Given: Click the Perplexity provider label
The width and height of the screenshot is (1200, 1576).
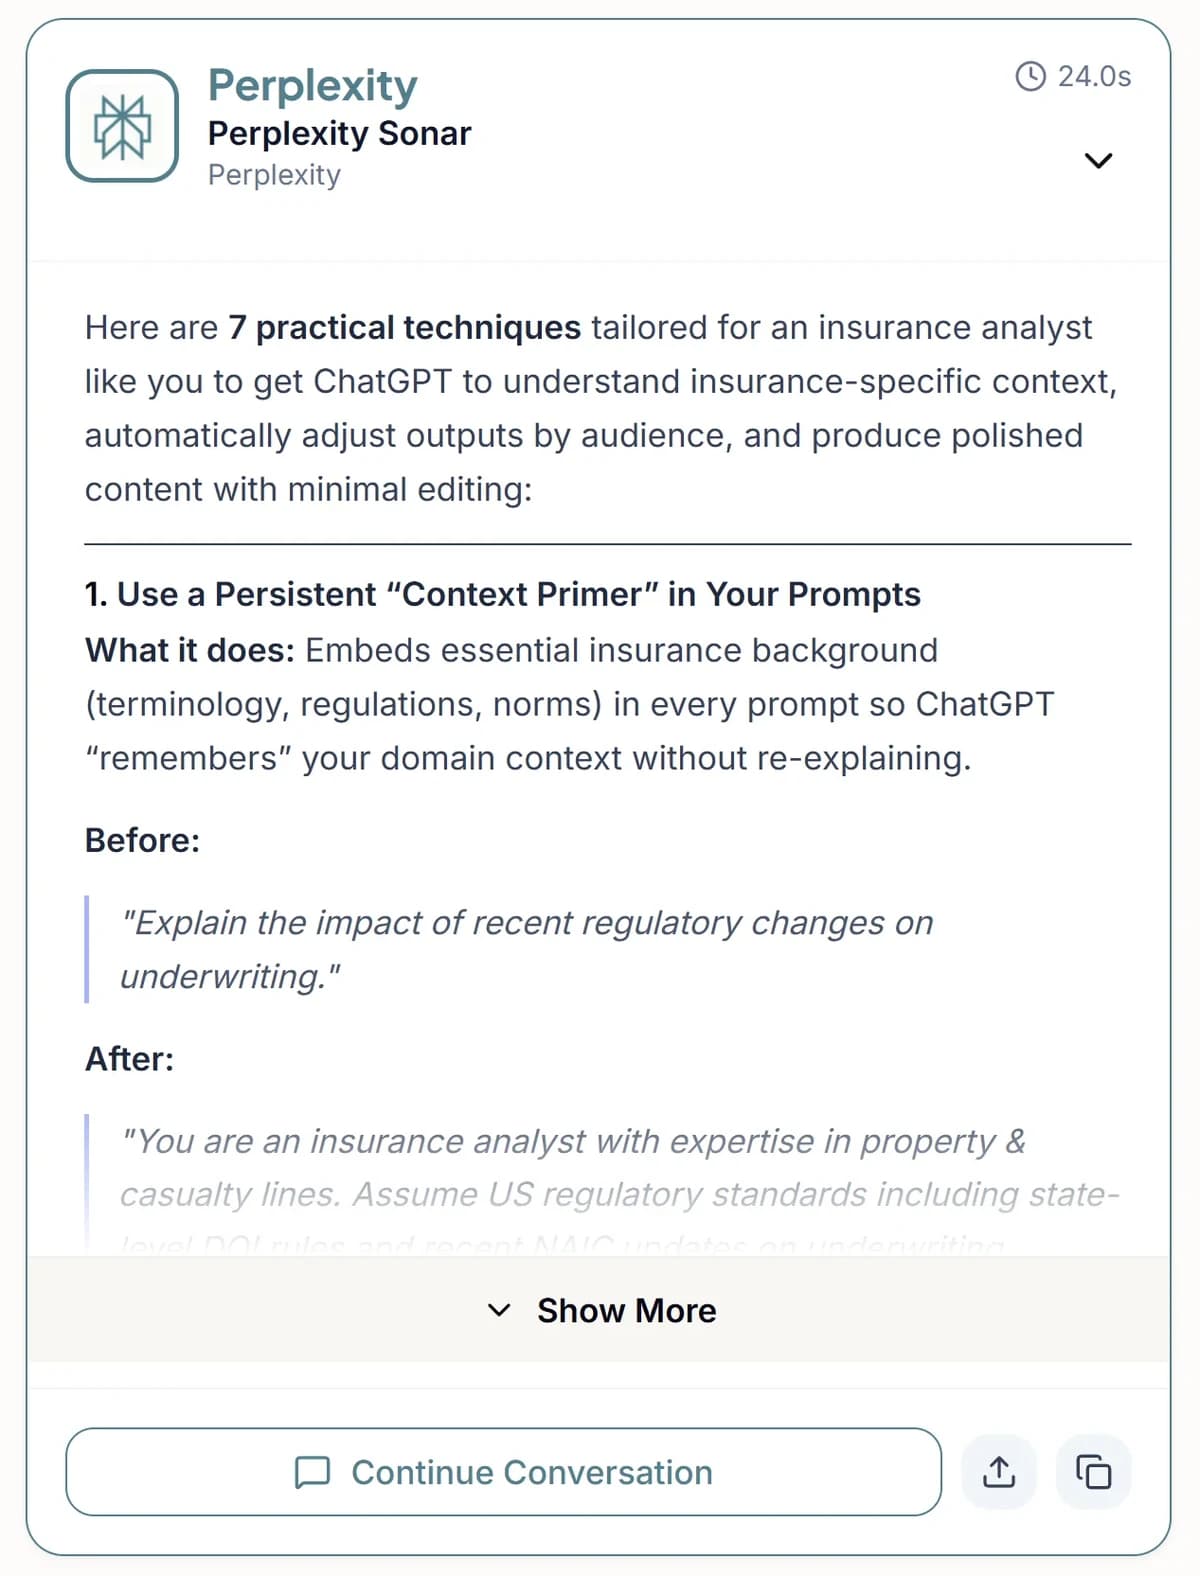Looking at the screenshot, I should click(273, 175).
